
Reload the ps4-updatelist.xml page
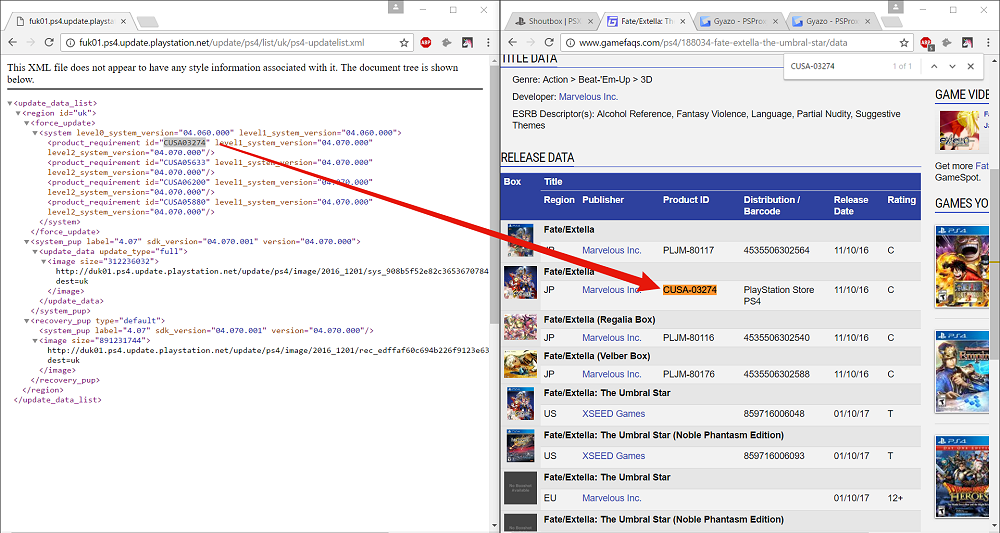tap(48, 43)
